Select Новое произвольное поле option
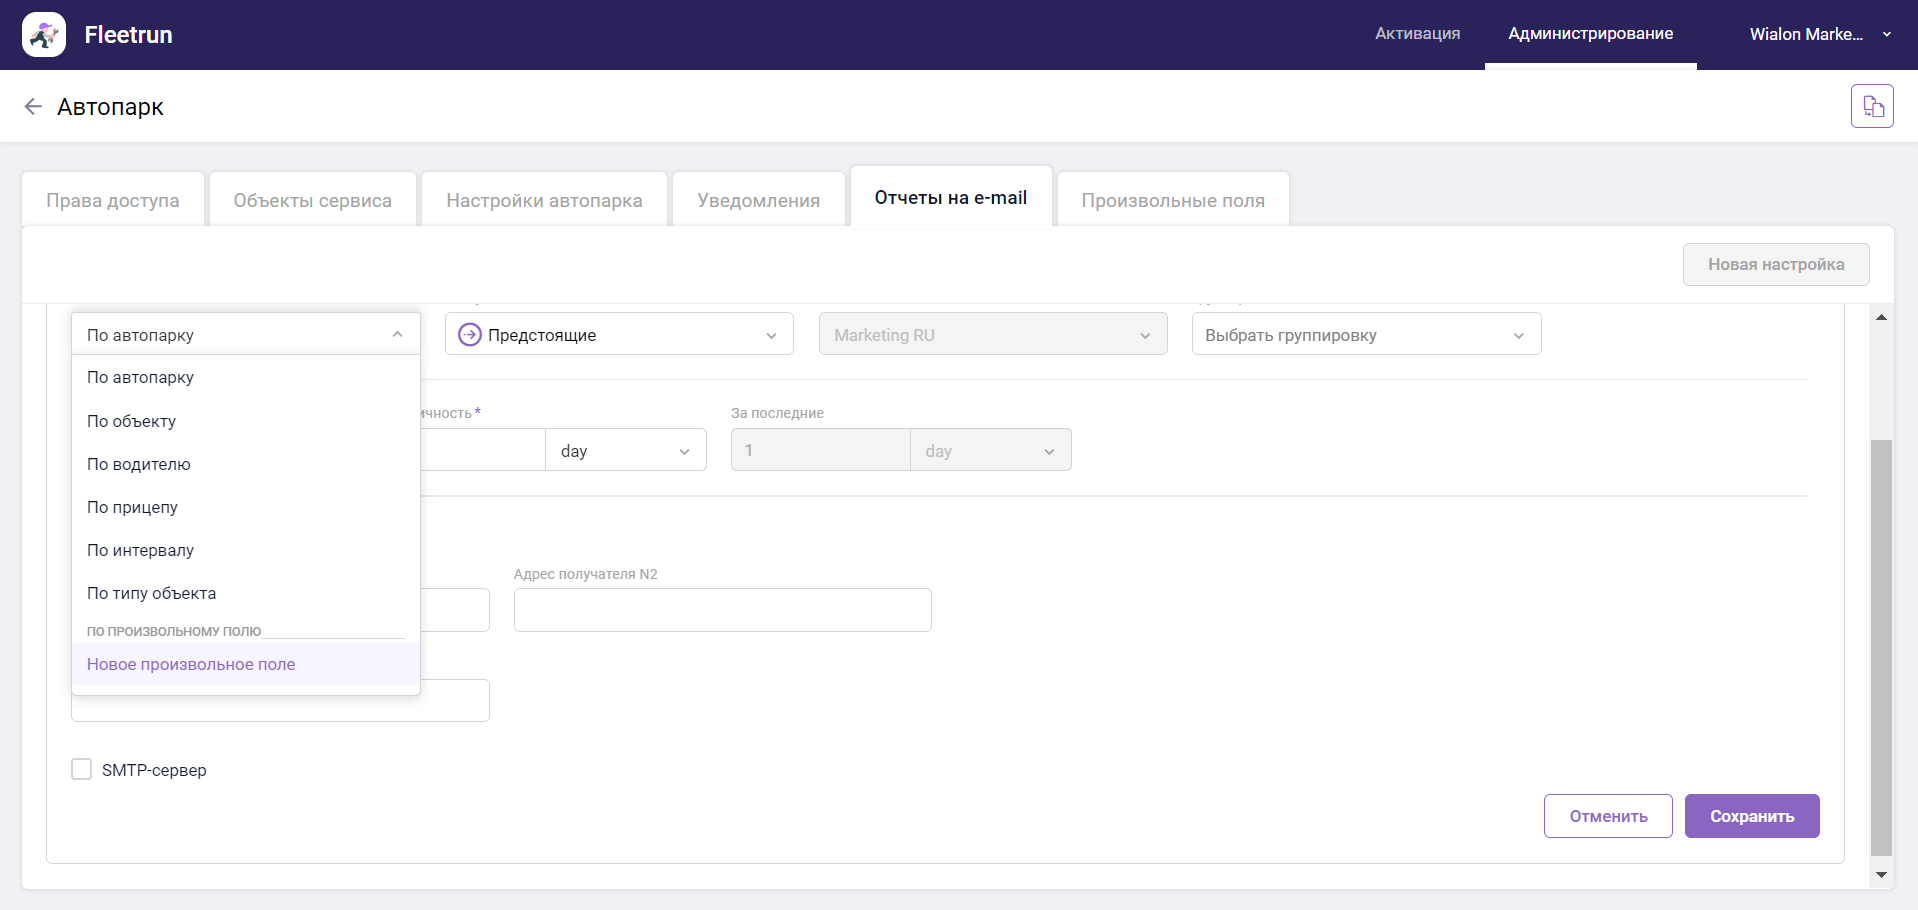 [x=191, y=664]
